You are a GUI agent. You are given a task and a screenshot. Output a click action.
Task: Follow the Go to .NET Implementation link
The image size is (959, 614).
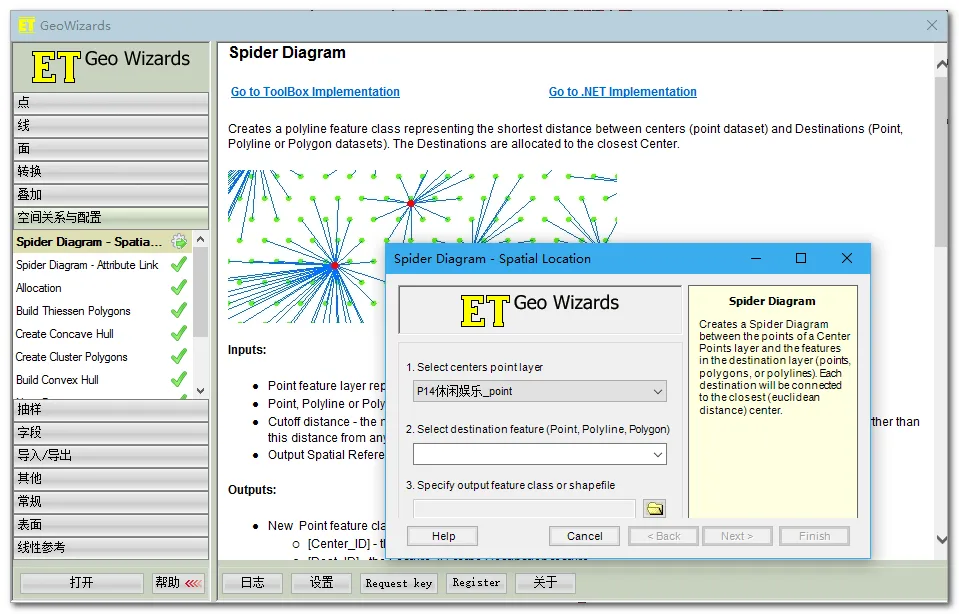[623, 92]
